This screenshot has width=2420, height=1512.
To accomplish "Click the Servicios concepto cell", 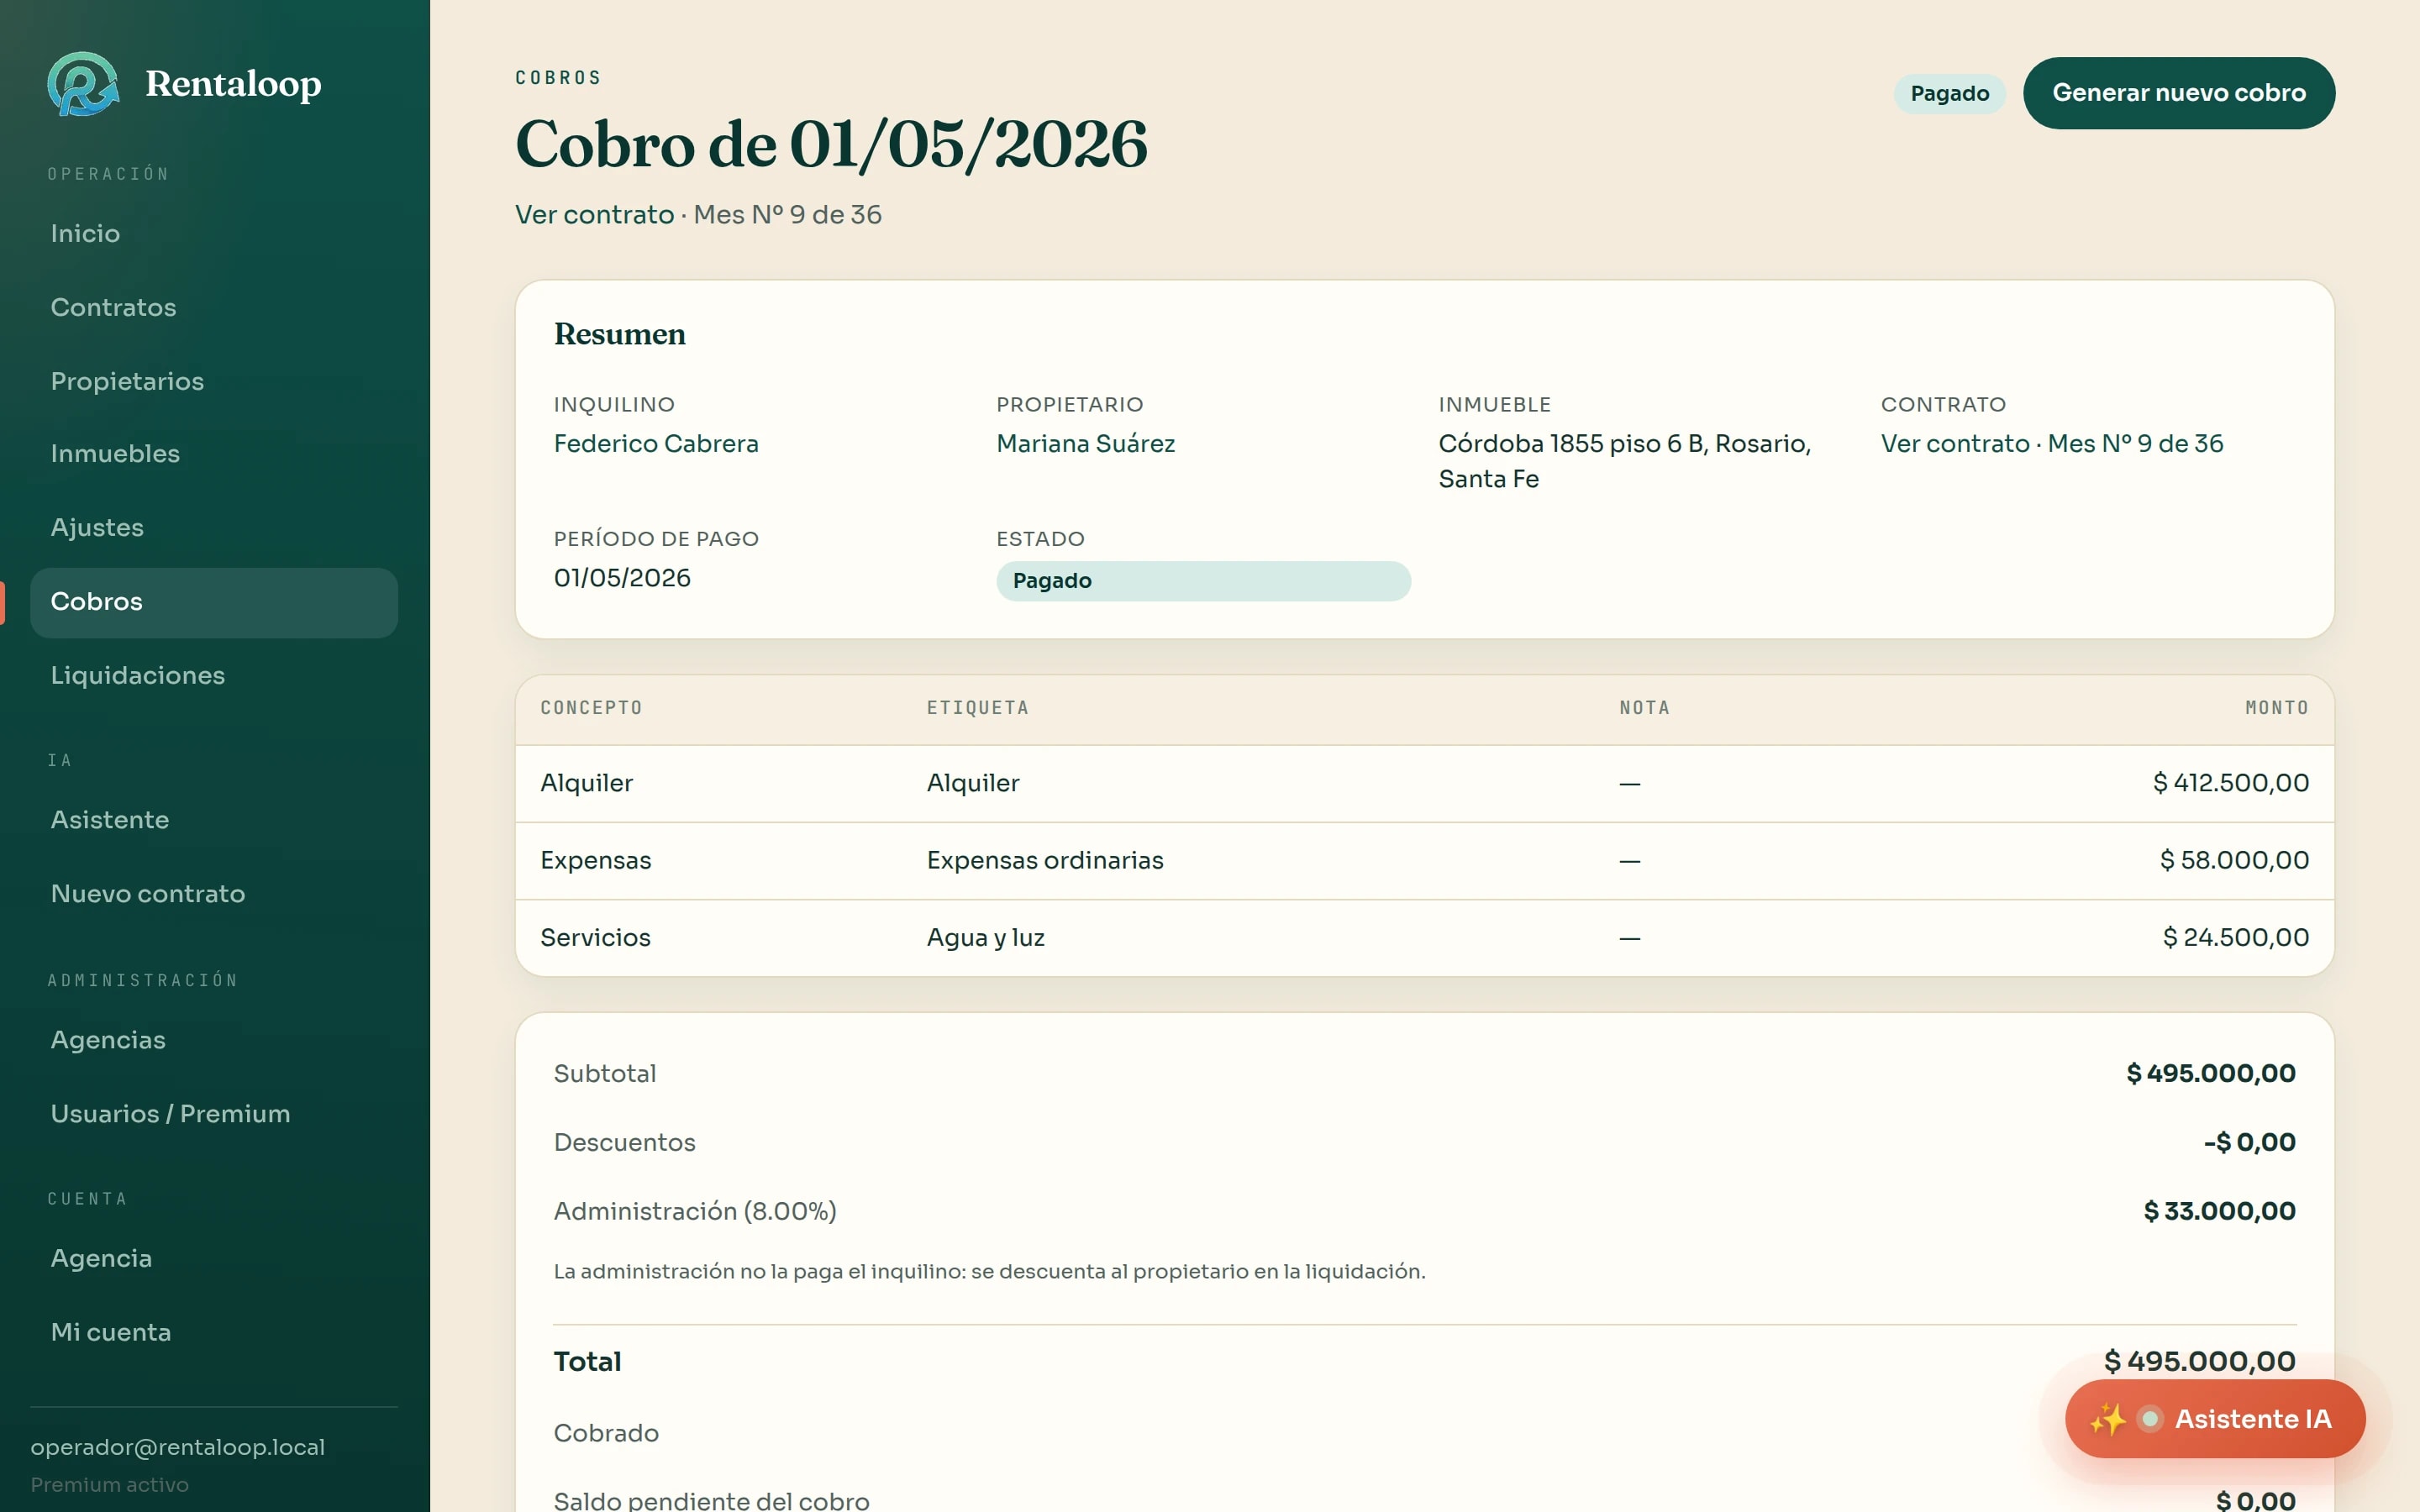I will [x=595, y=937].
